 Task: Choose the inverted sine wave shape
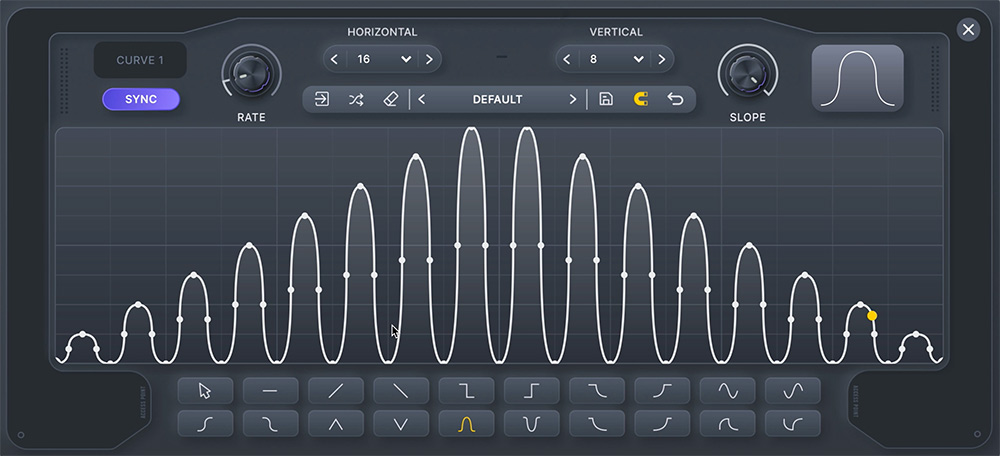pos(793,391)
